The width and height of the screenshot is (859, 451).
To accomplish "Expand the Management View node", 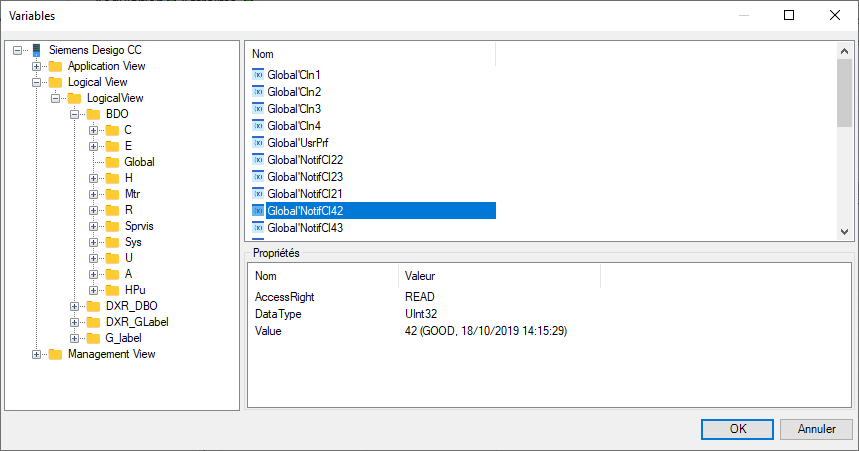I will pyautogui.click(x=37, y=354).
